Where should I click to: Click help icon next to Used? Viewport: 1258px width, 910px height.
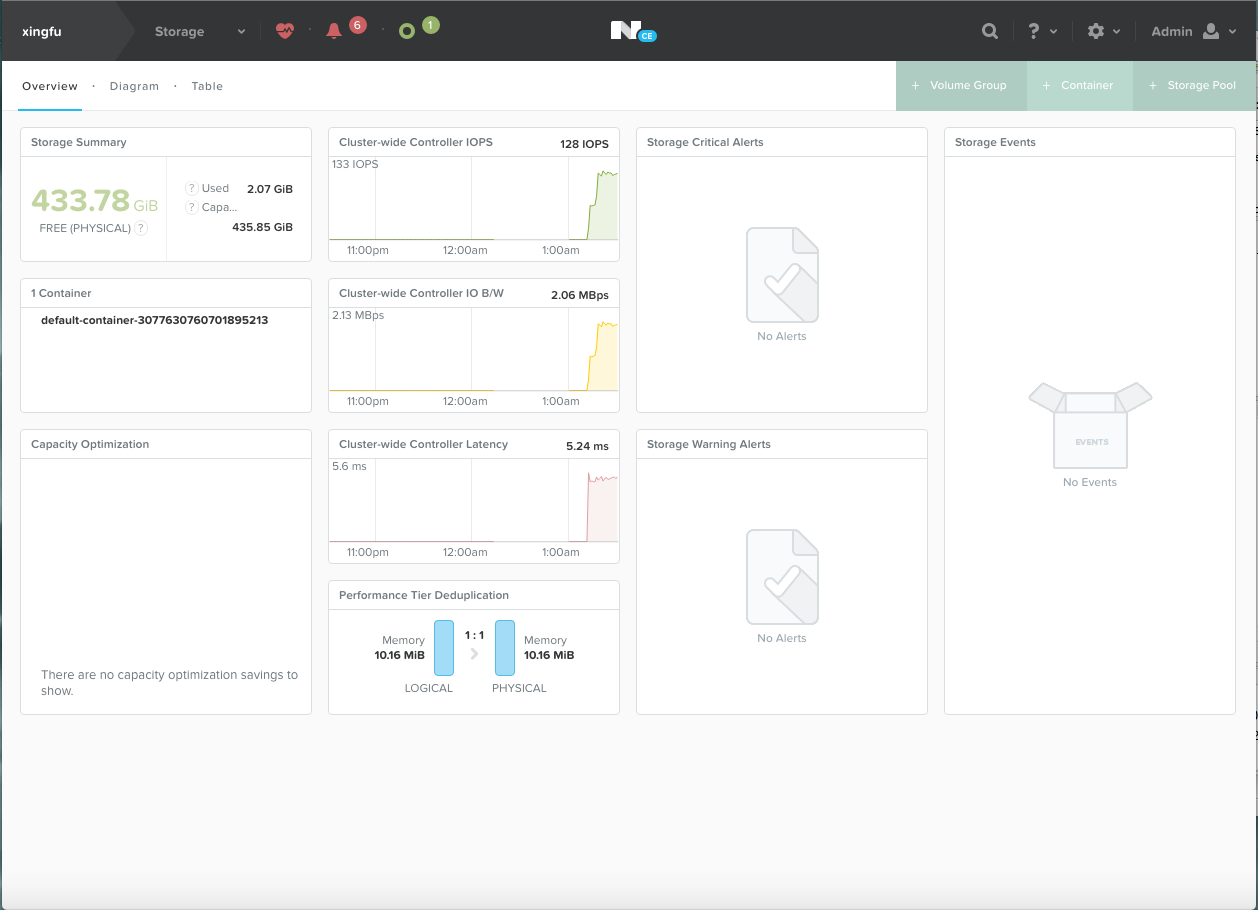191,188
